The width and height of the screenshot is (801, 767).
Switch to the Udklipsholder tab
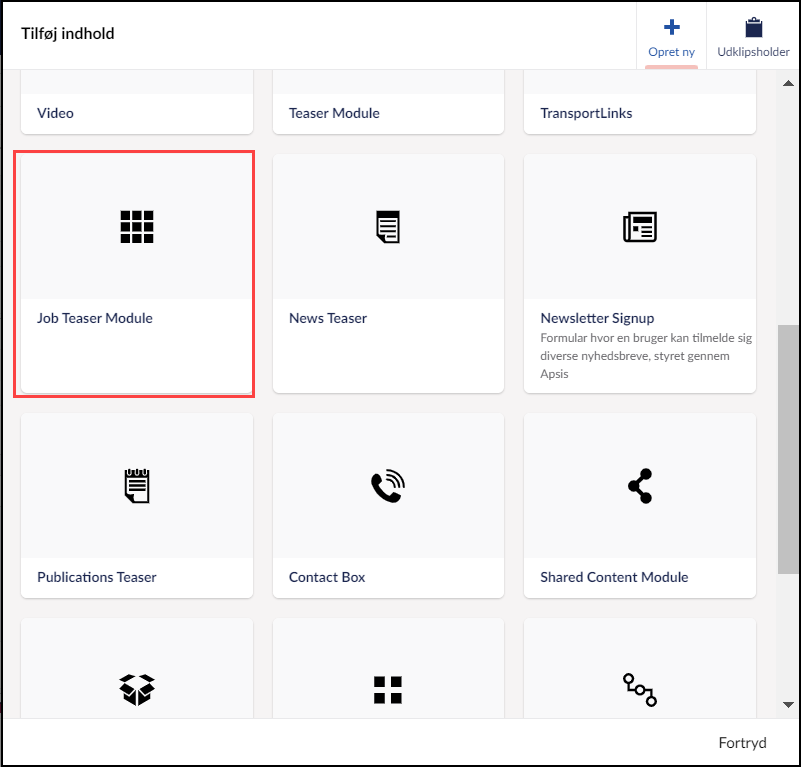tap(753, 37)
